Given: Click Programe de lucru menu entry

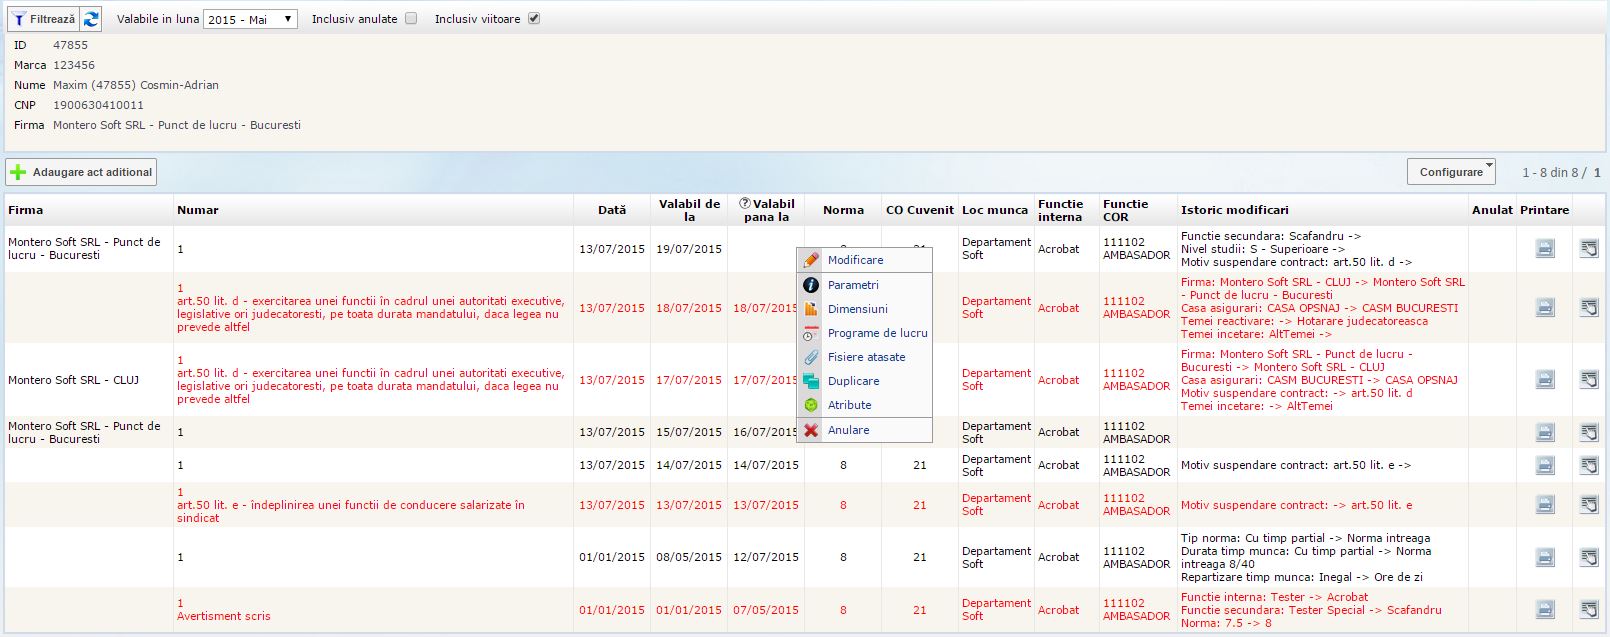Looking at the screenshot, I should tap(877, 333).
